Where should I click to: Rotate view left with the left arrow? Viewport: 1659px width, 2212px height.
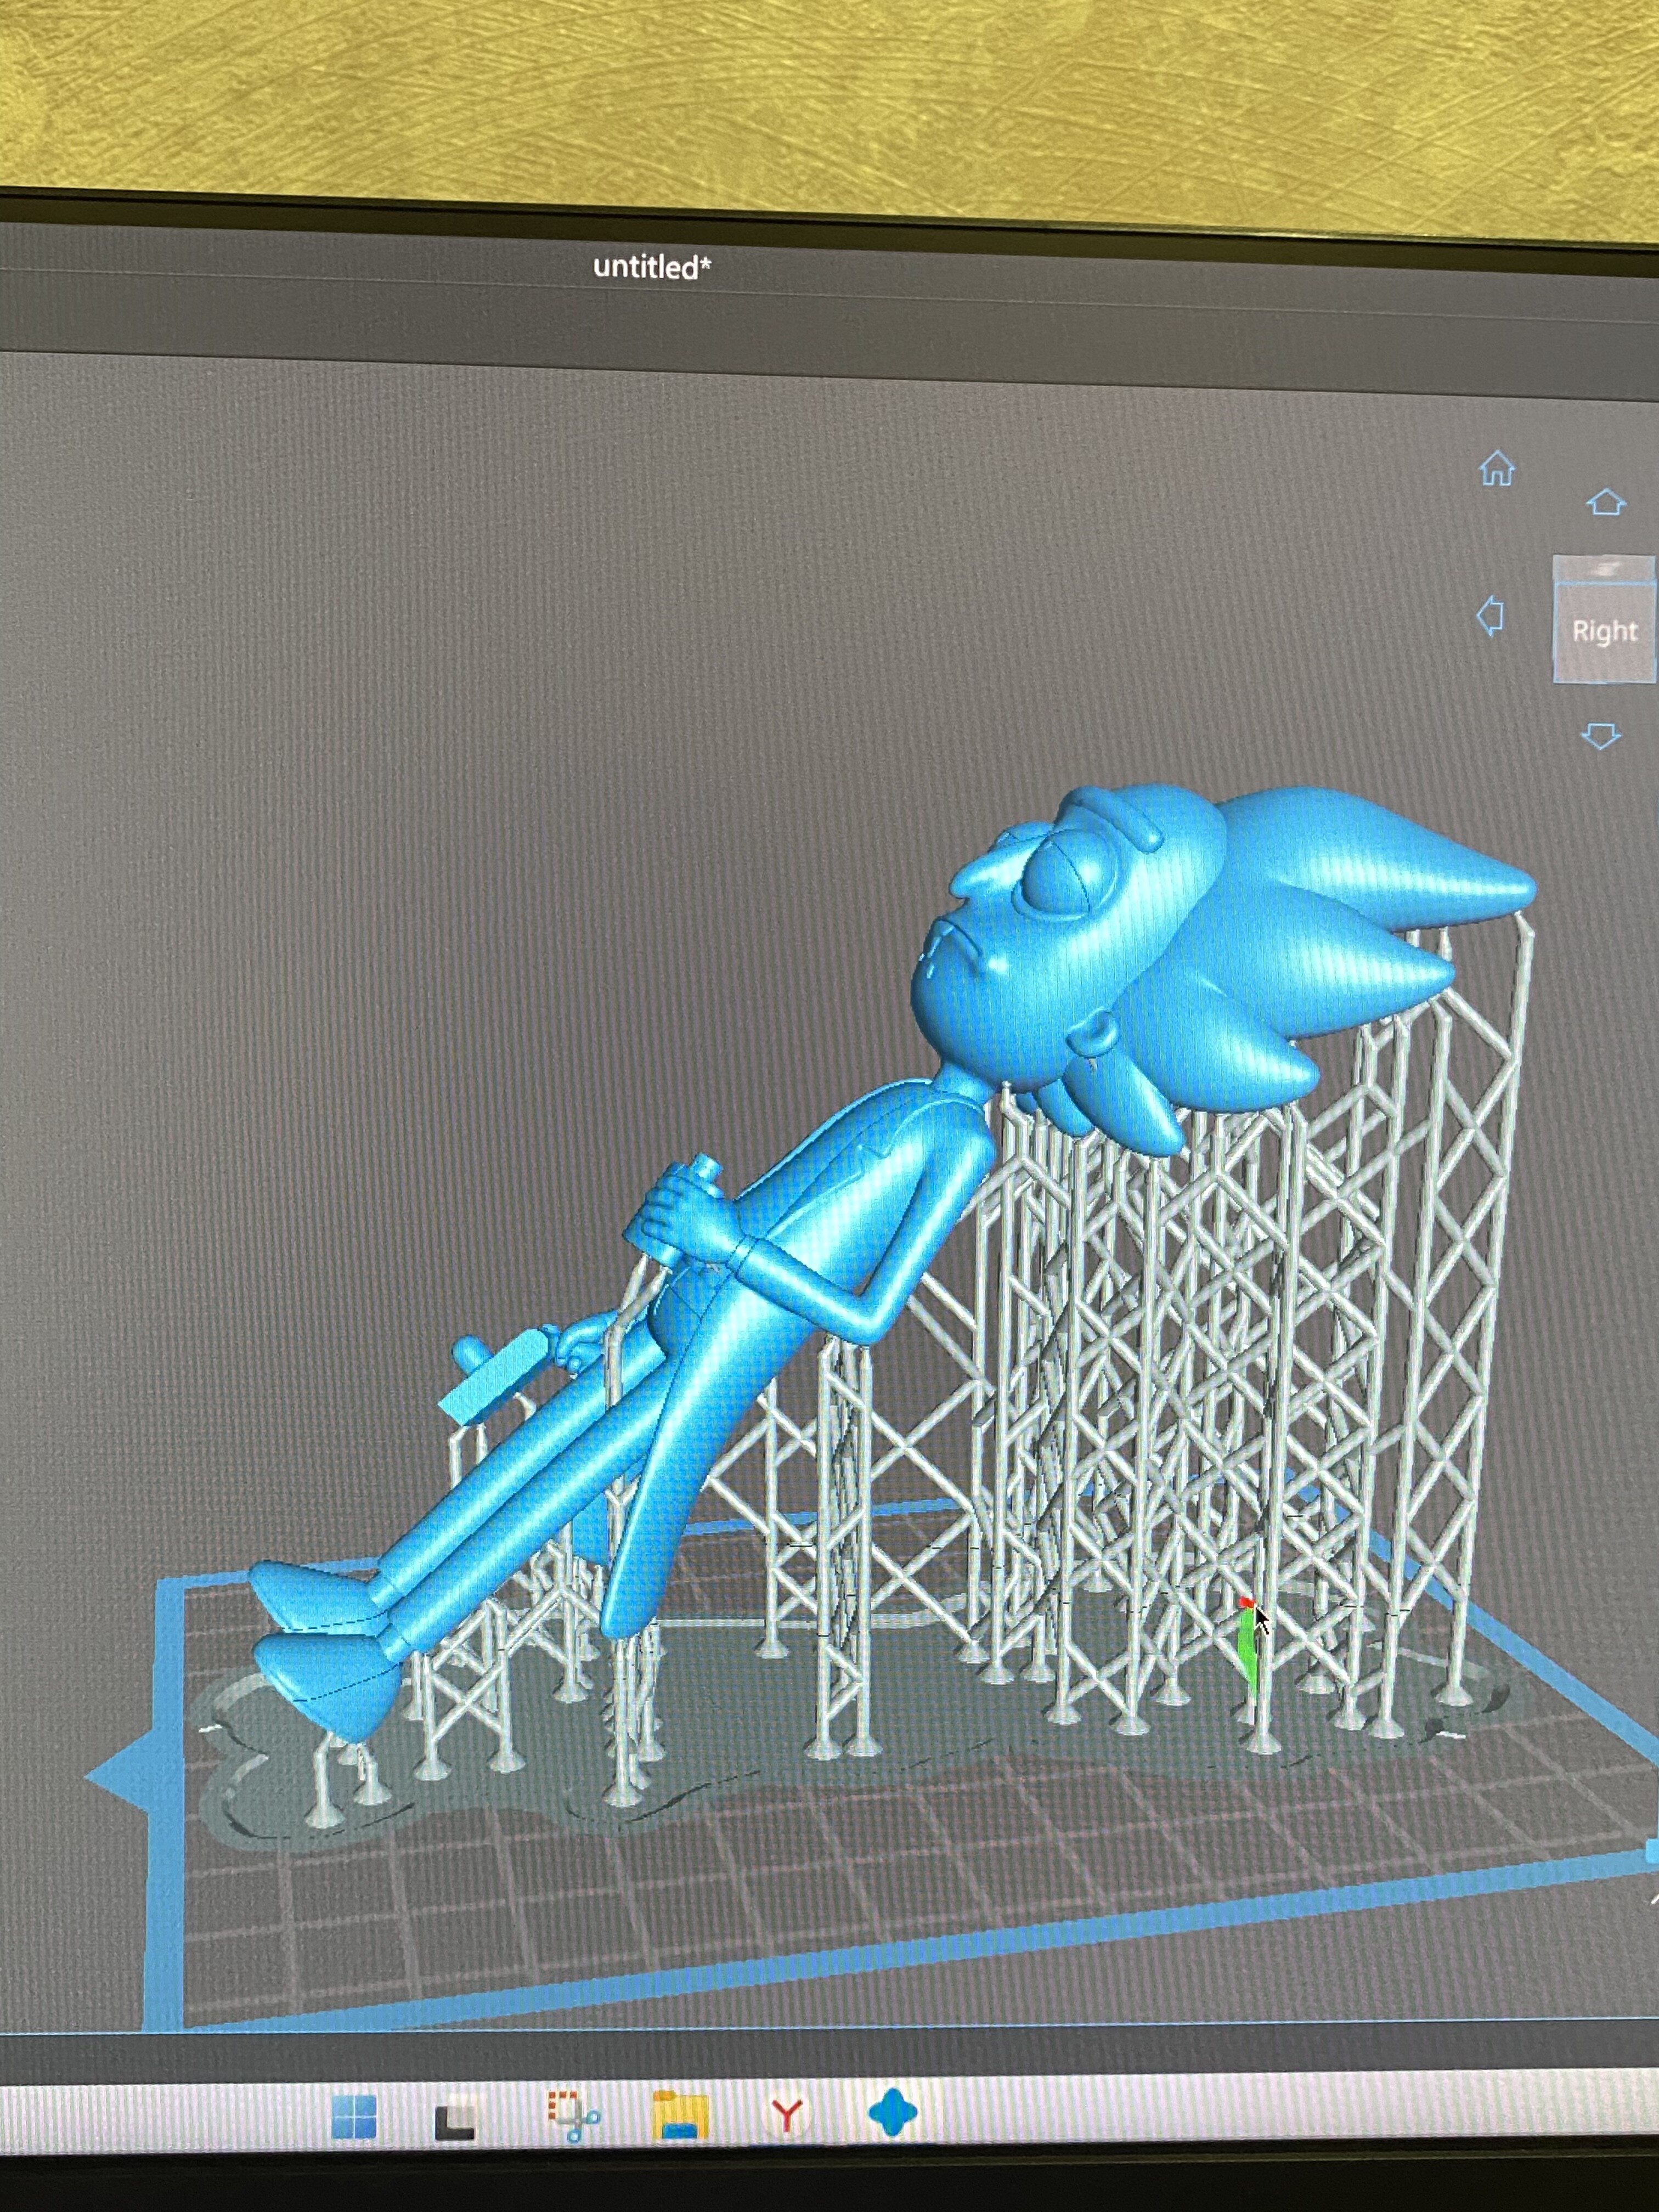pos(1490,616)
